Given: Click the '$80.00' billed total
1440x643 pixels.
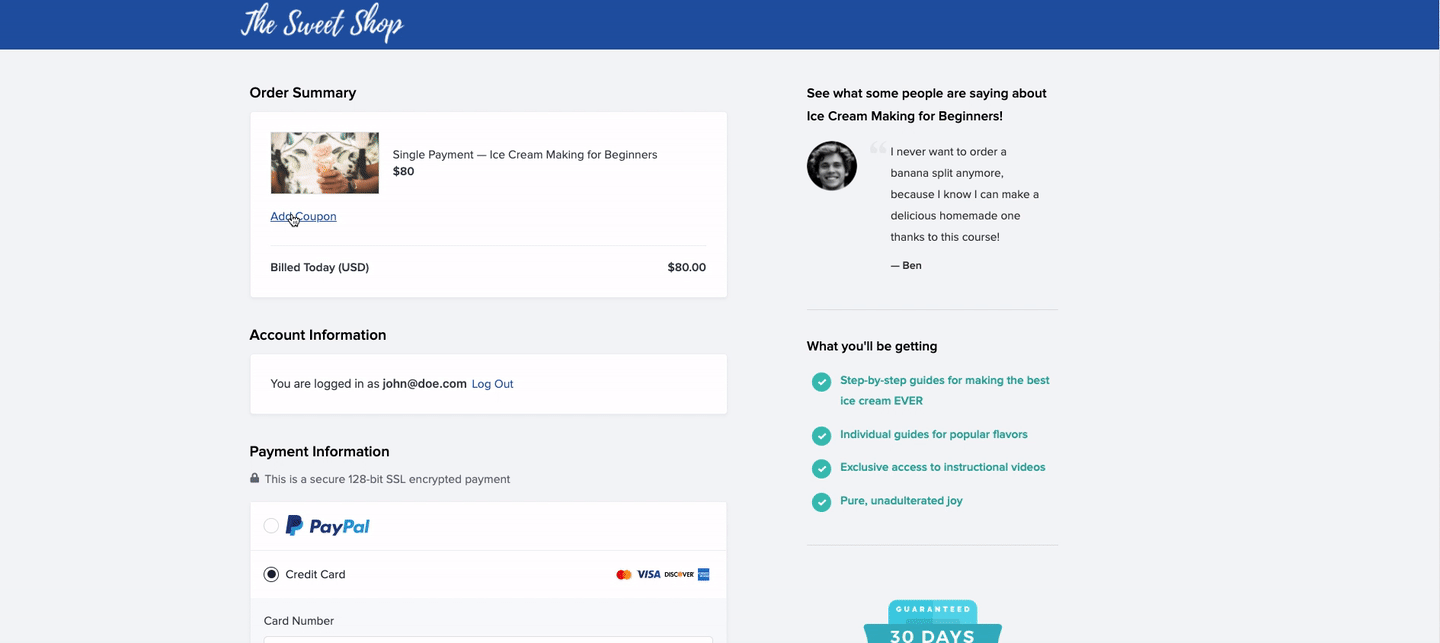Looking at the screenshot, I should [687, 268].
